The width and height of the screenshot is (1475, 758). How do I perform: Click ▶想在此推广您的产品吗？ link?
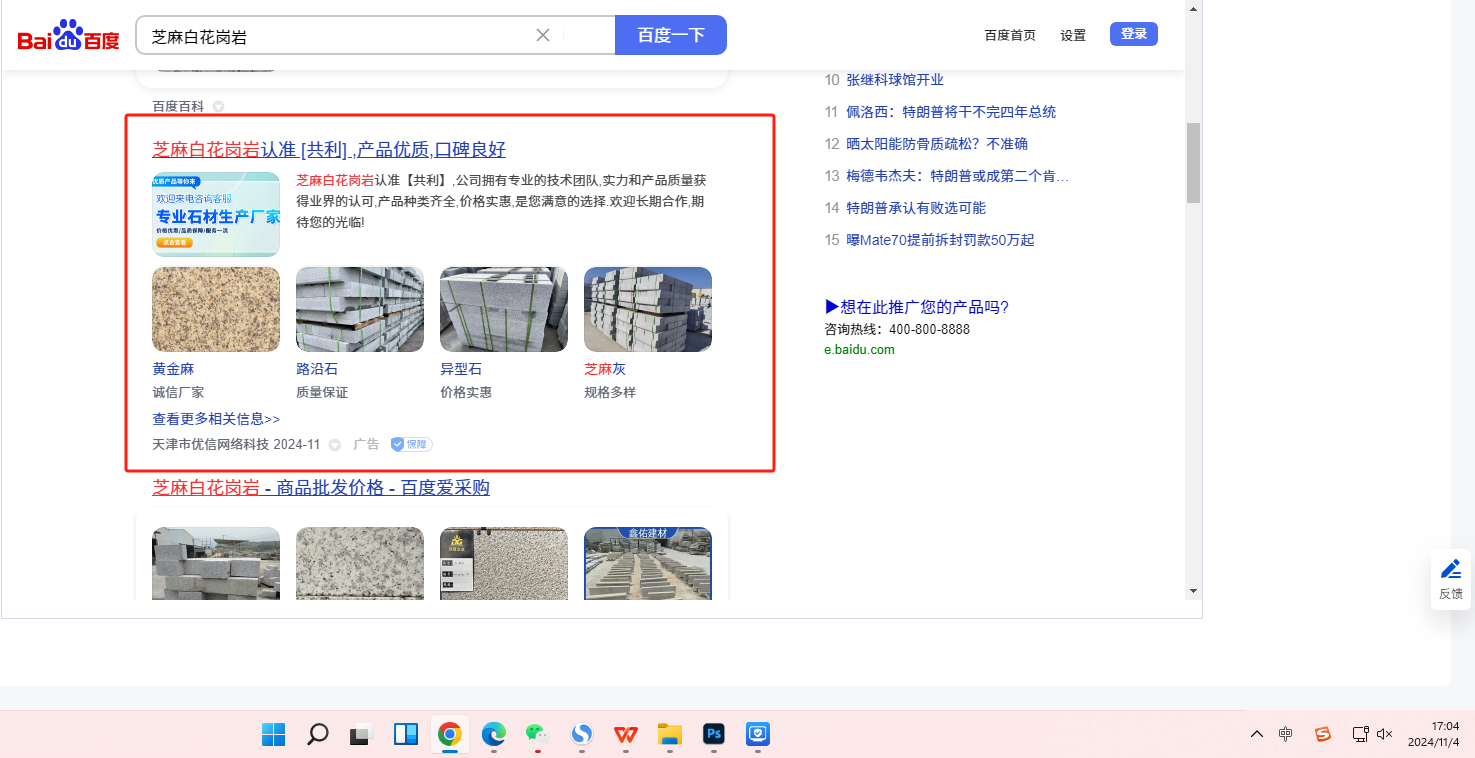pyautogui.click(x=917, y=307)
